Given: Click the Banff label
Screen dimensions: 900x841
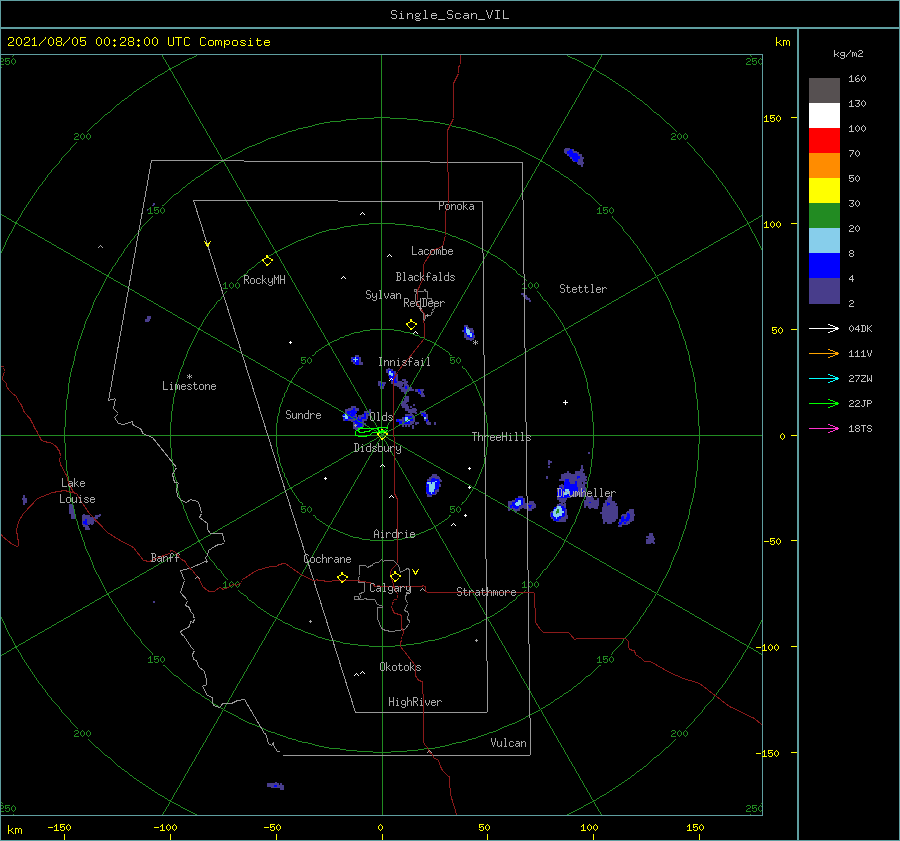Looking at the screenshot, I should (x=165, y=557).
